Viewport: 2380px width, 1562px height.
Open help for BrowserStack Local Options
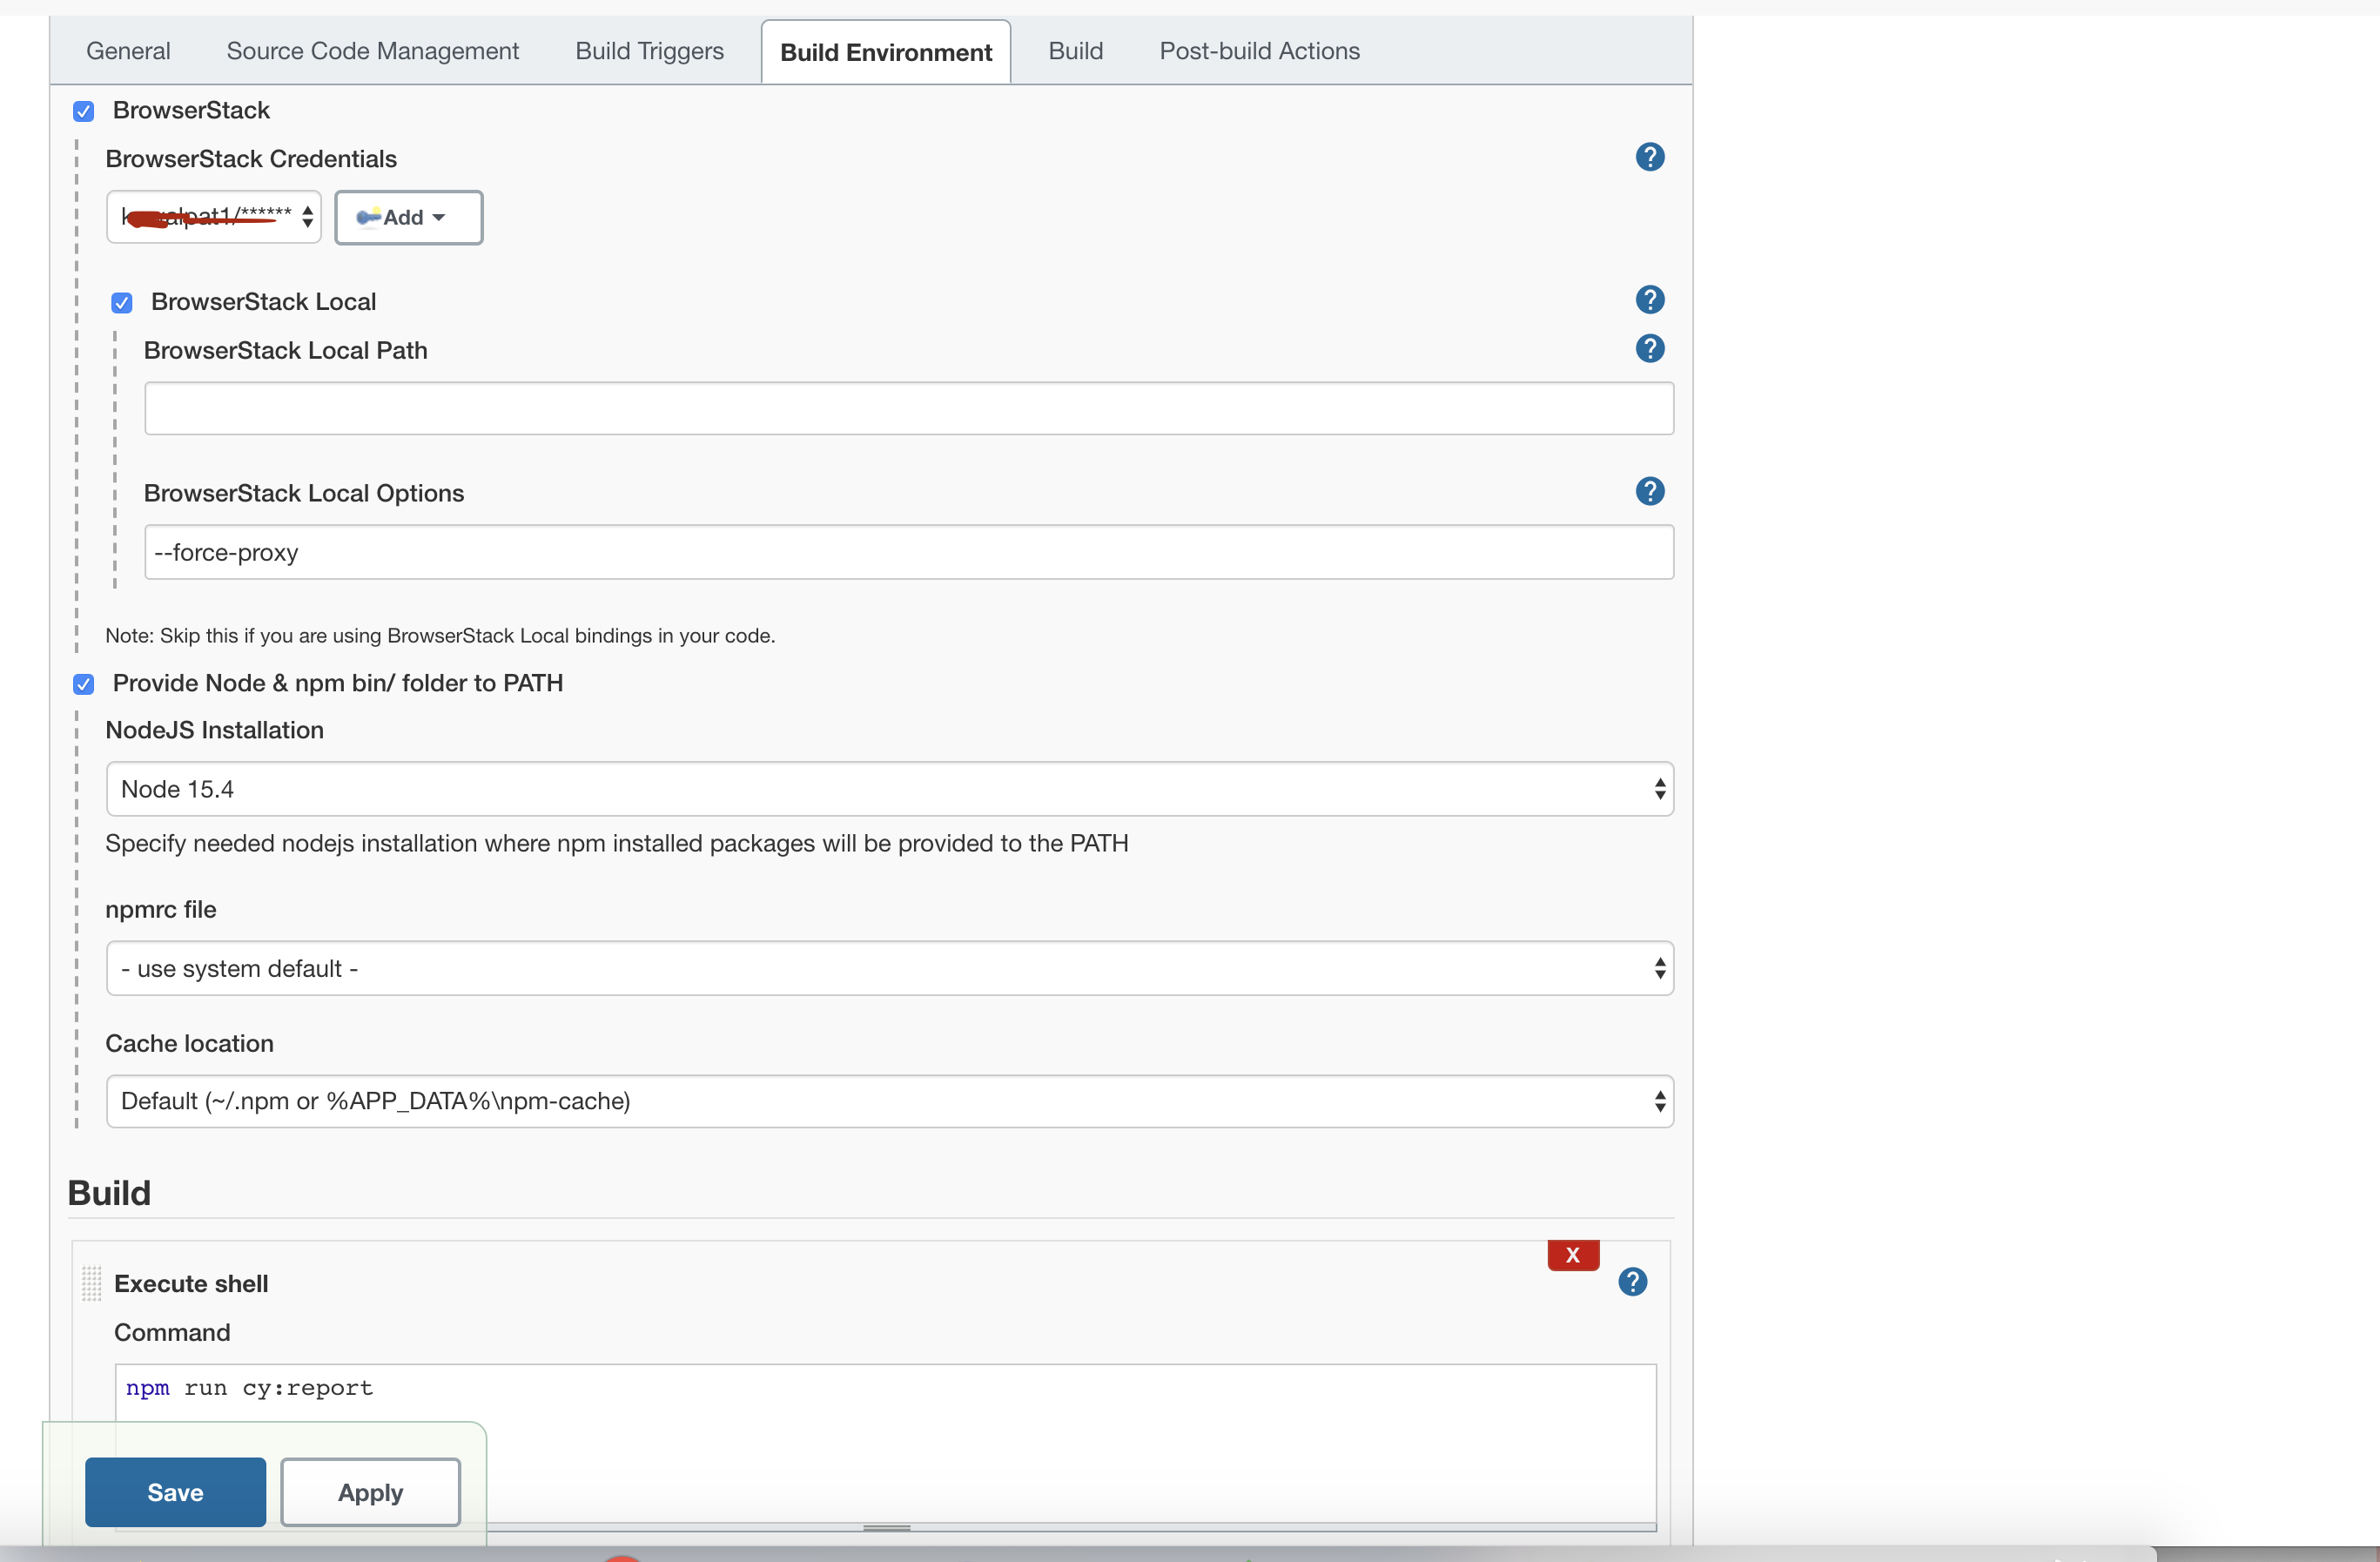click(1649, 491)
